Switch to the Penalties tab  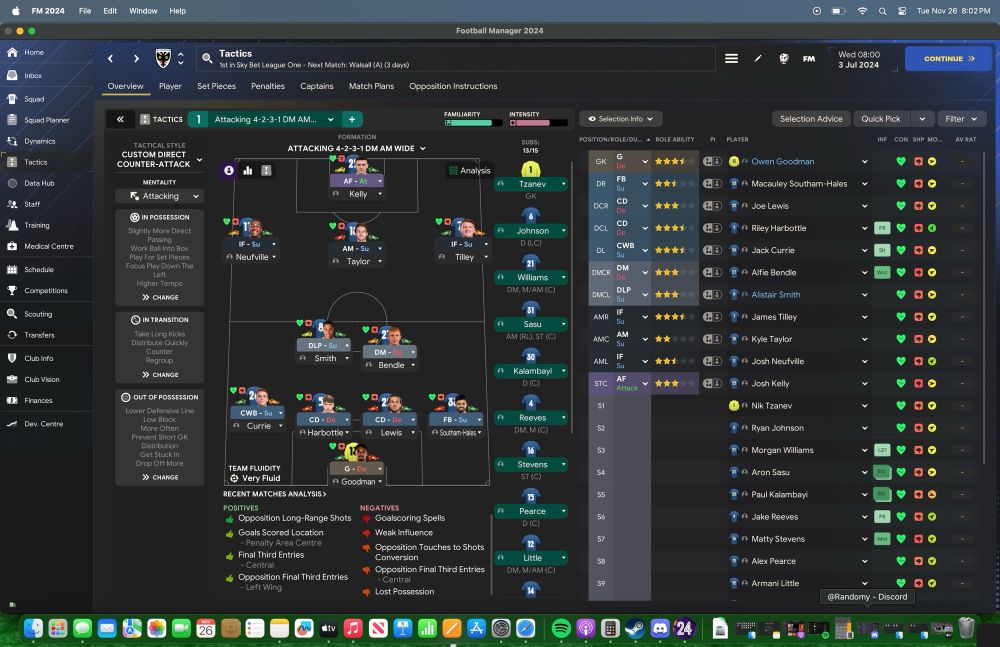point(268,86)
